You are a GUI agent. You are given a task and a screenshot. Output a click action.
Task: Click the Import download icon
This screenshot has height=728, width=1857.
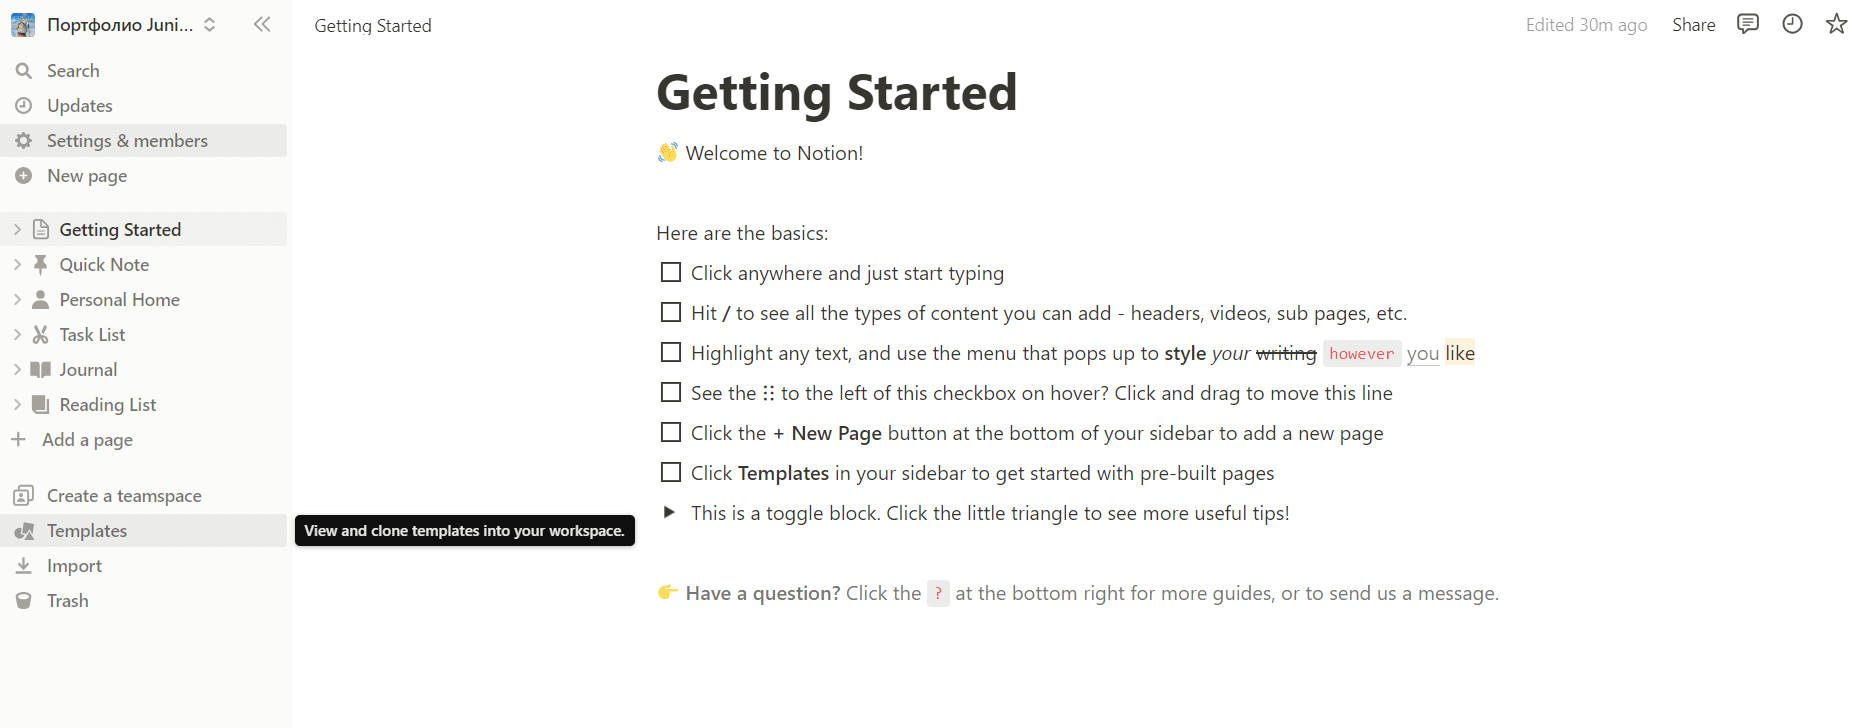[24, 566]
